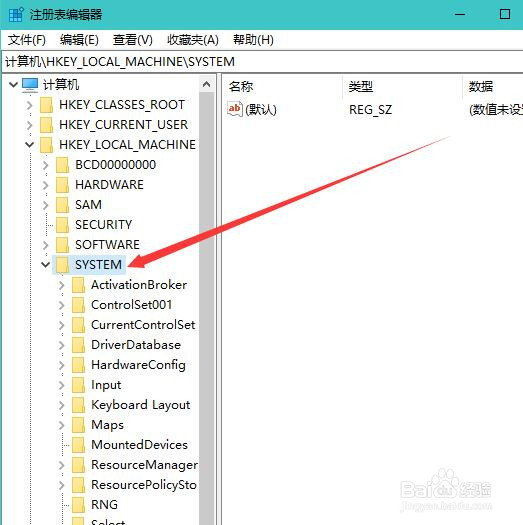Click the Registry Editor app icon in title bar

(x=16, y=14)
